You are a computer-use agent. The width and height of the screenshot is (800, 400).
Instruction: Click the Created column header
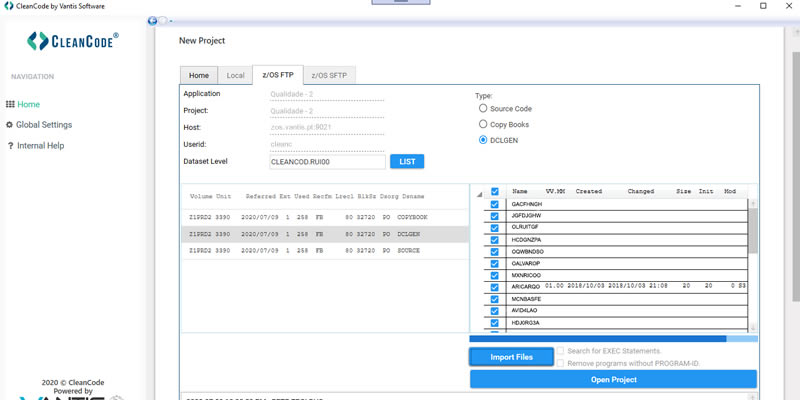point(589,191)
